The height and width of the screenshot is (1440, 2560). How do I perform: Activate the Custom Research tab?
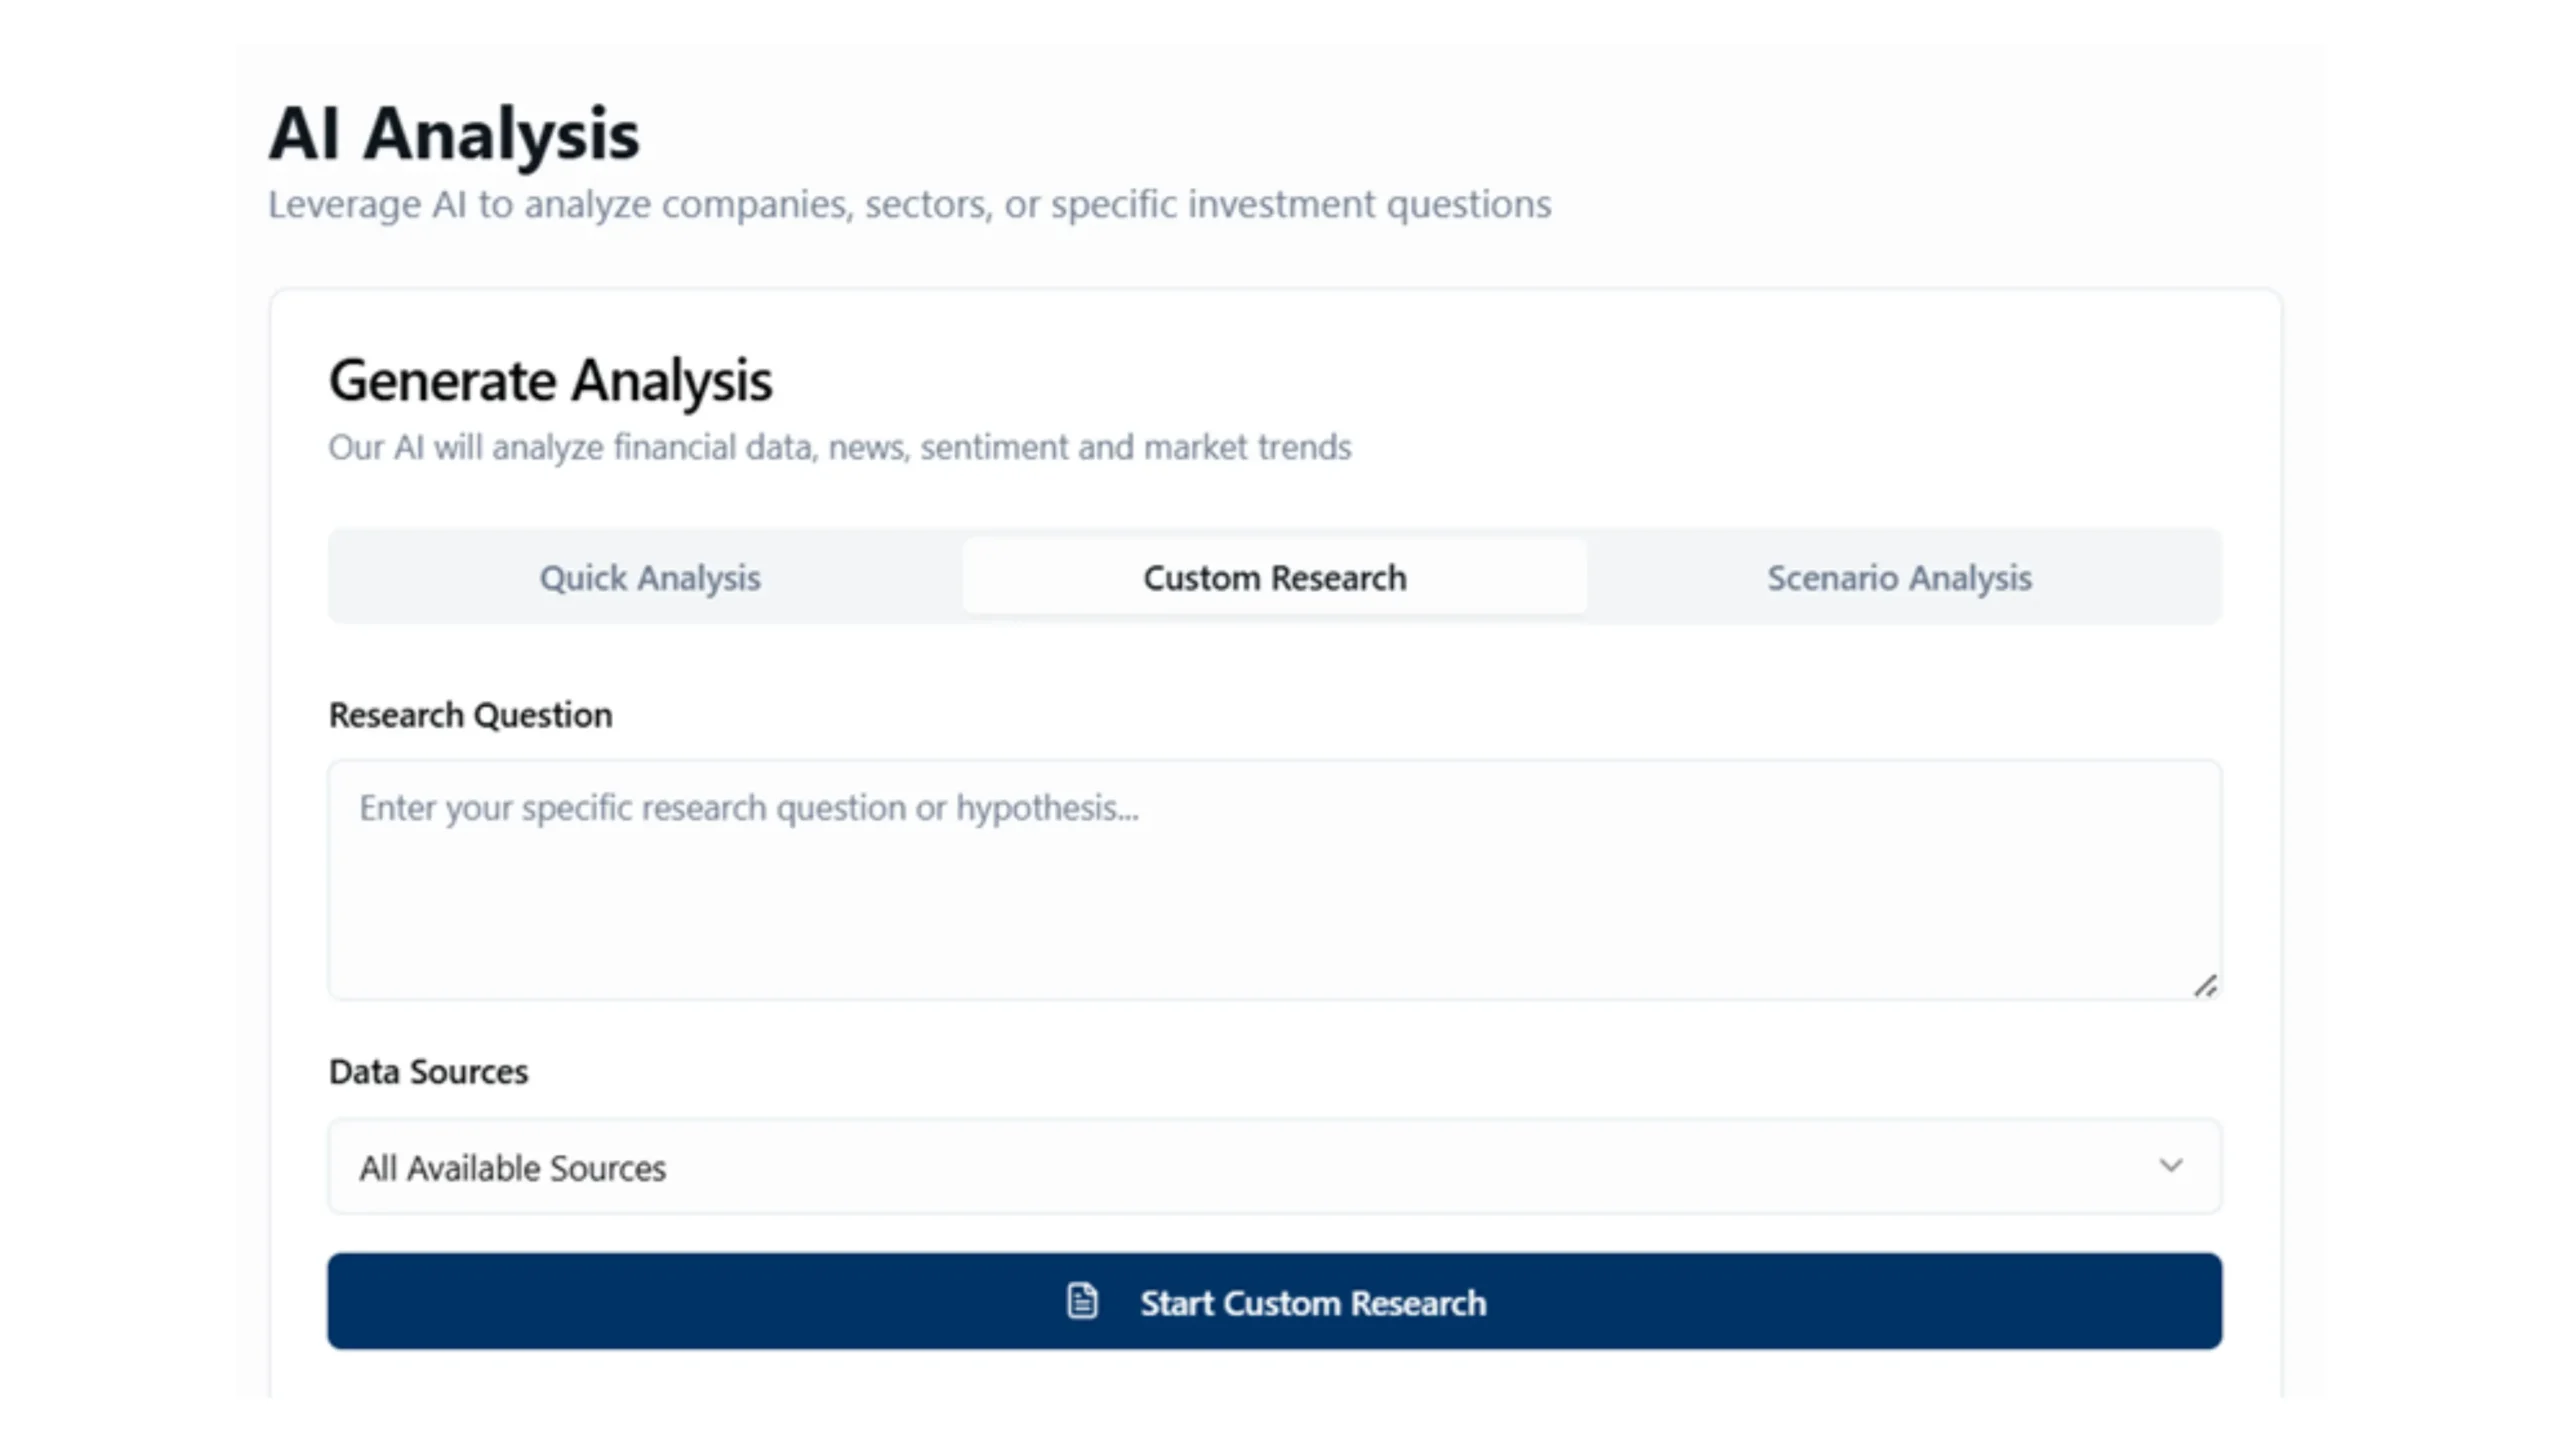1274,577
